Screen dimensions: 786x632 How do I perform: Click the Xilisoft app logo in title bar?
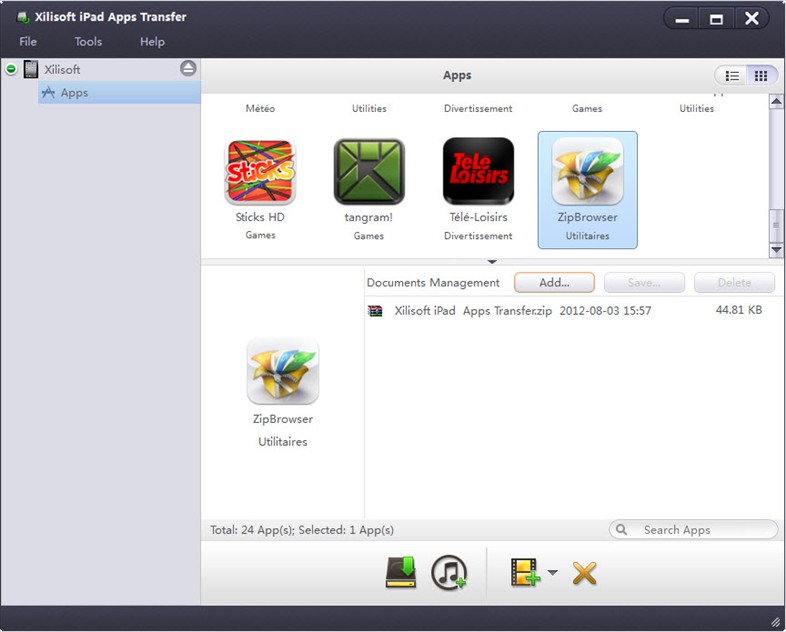23,18
